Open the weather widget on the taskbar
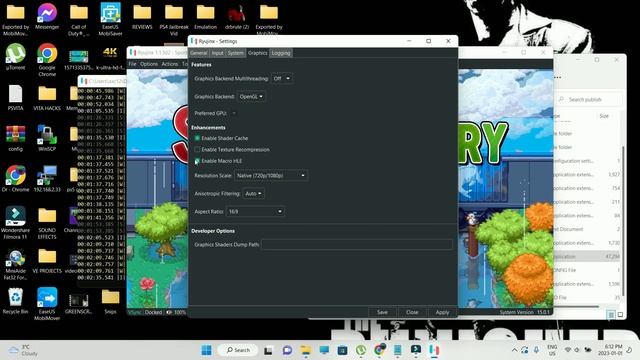This screenshot has height=360, width=640. tap(23, 350)
